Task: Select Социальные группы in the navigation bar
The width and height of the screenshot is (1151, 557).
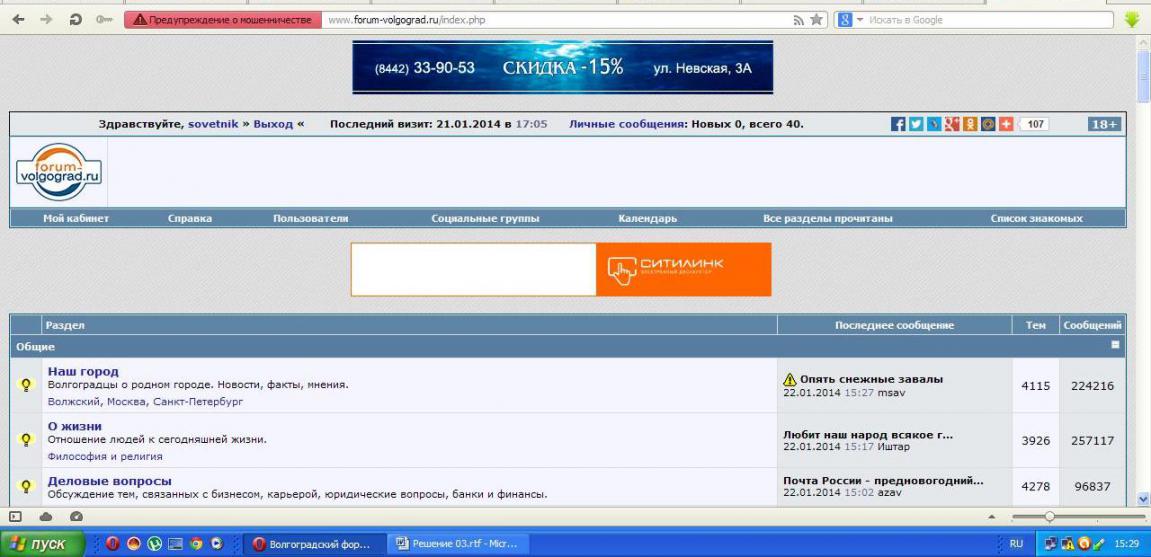Action: click(x=485, y=218)
